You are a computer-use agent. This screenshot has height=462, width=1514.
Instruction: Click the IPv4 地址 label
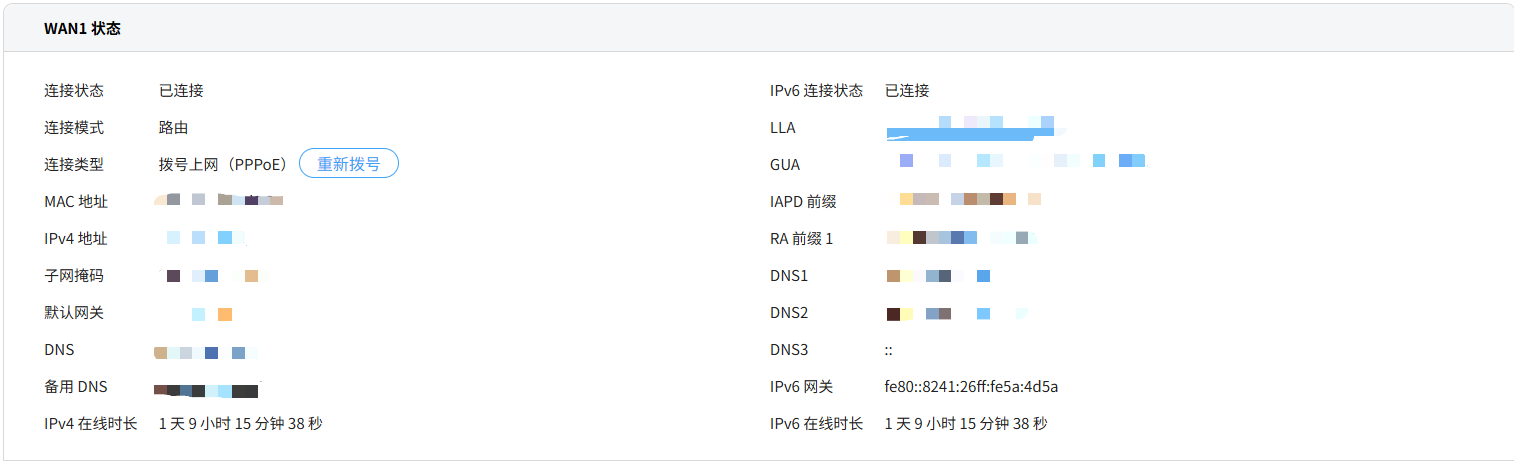75,239
